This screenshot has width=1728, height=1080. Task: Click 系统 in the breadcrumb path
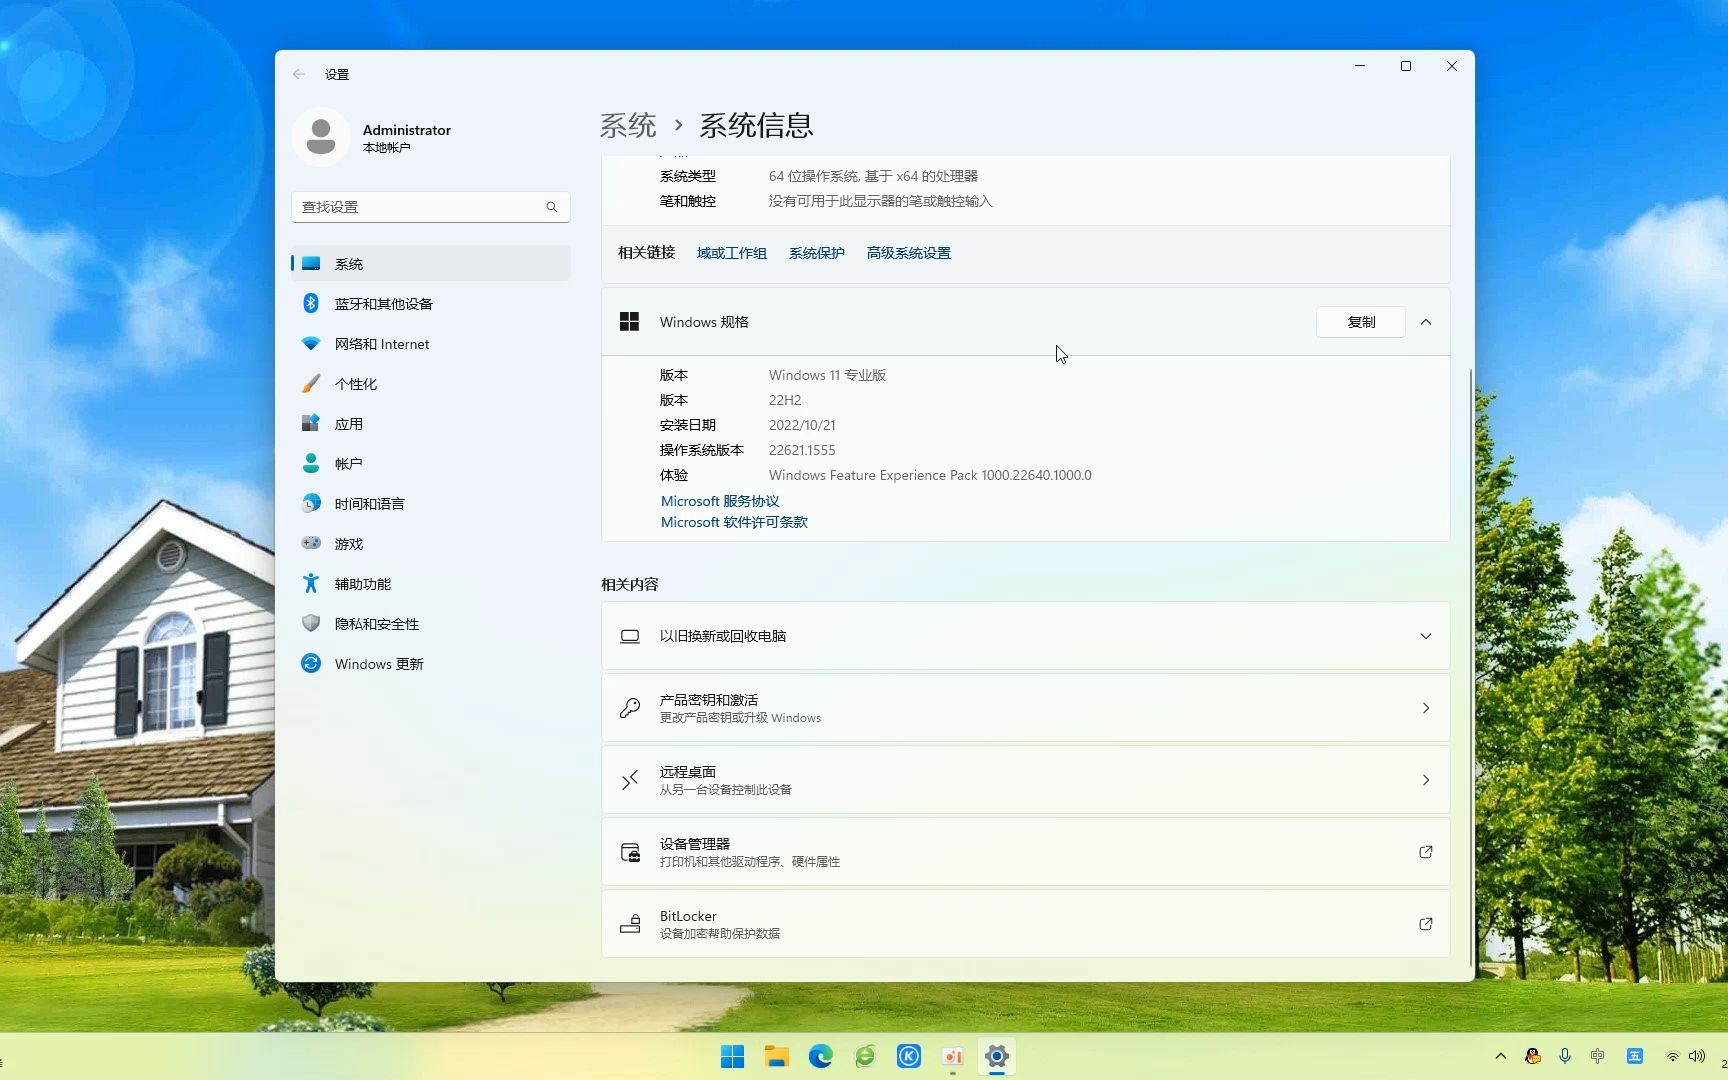tap(628, 124)
